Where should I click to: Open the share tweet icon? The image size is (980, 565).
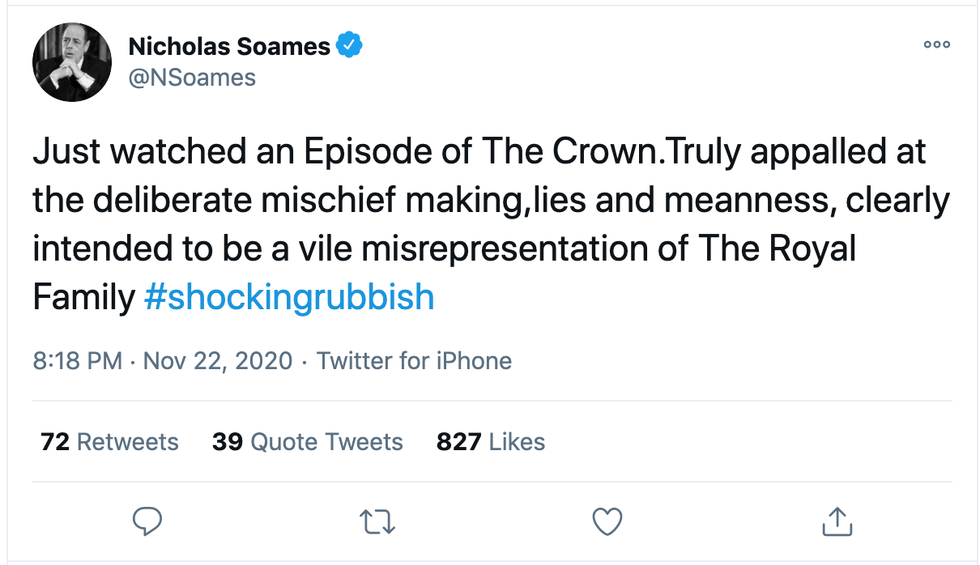(x=836, y=521)
